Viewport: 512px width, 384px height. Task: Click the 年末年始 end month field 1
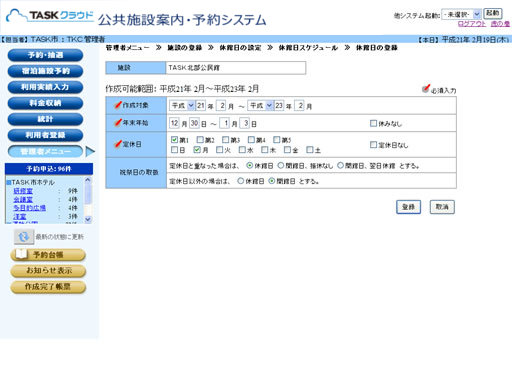coord(225,123)
